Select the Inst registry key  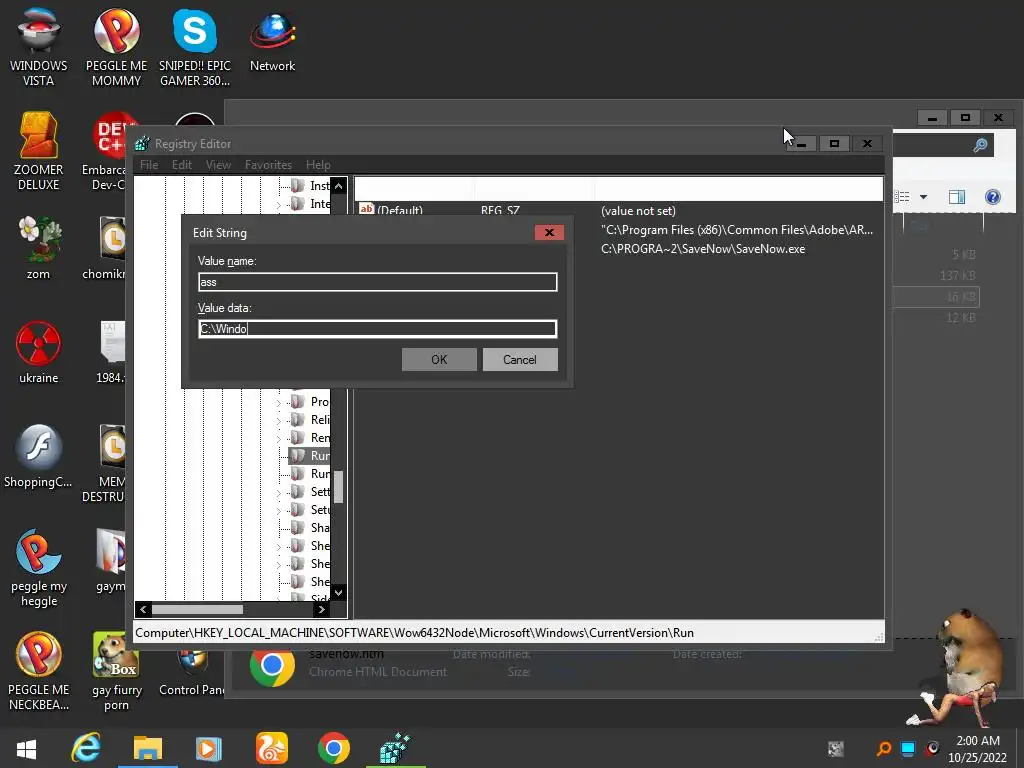pos(311,186)
